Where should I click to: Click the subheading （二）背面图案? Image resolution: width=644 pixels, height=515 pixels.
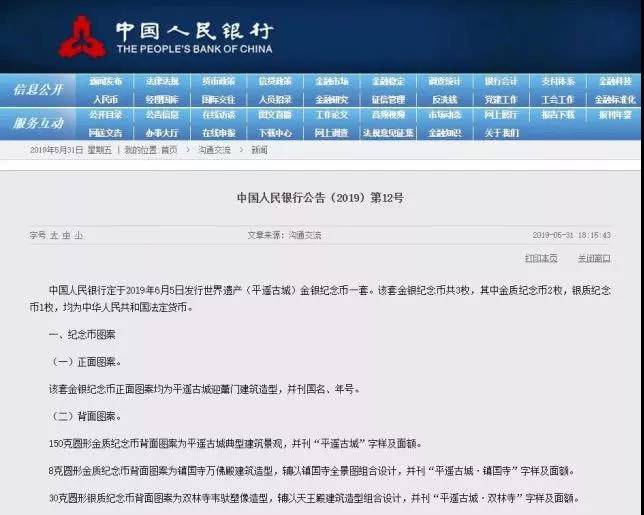85,416
